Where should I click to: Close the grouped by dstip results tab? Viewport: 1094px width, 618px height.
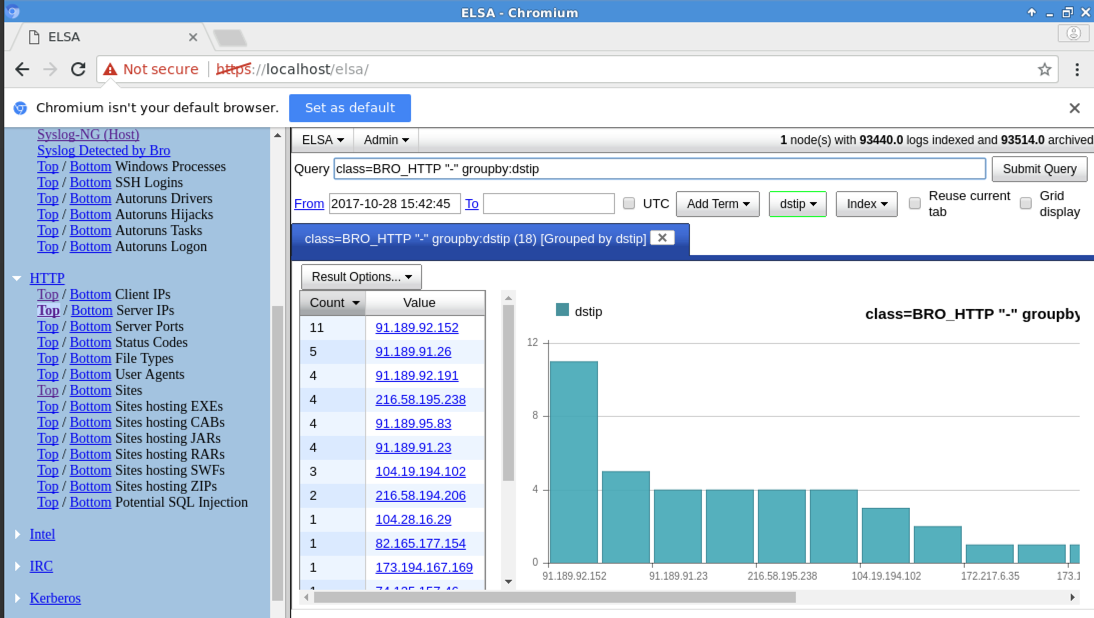coord(662,238)
